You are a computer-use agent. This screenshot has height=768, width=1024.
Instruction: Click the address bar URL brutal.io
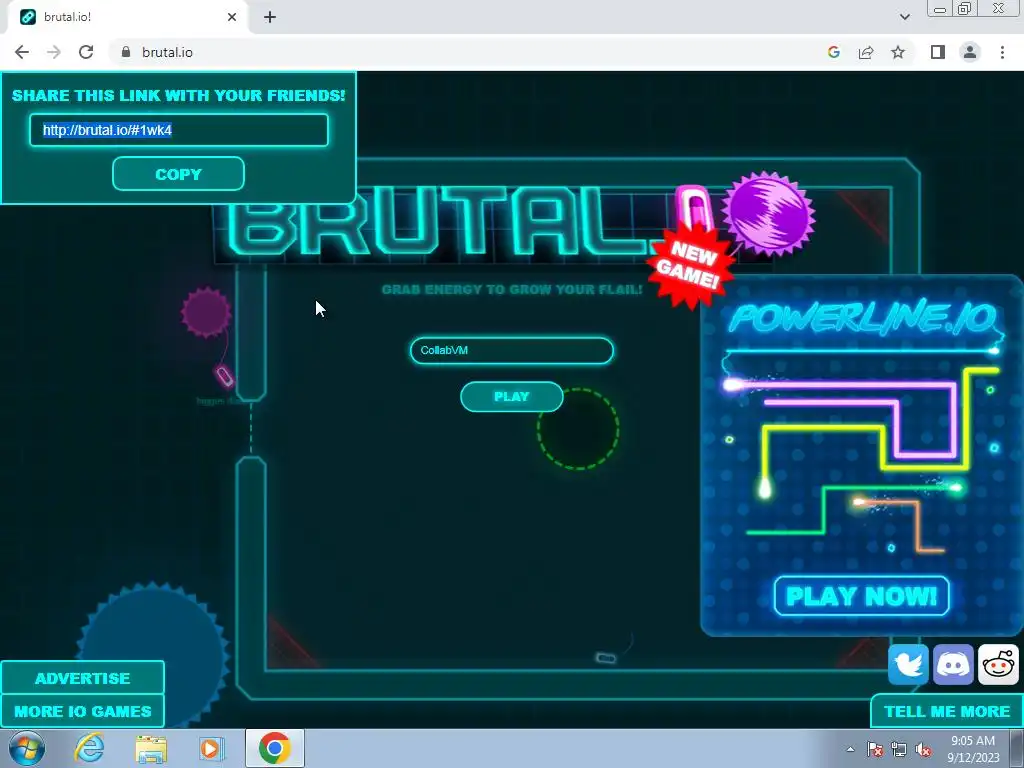point(167,52)
